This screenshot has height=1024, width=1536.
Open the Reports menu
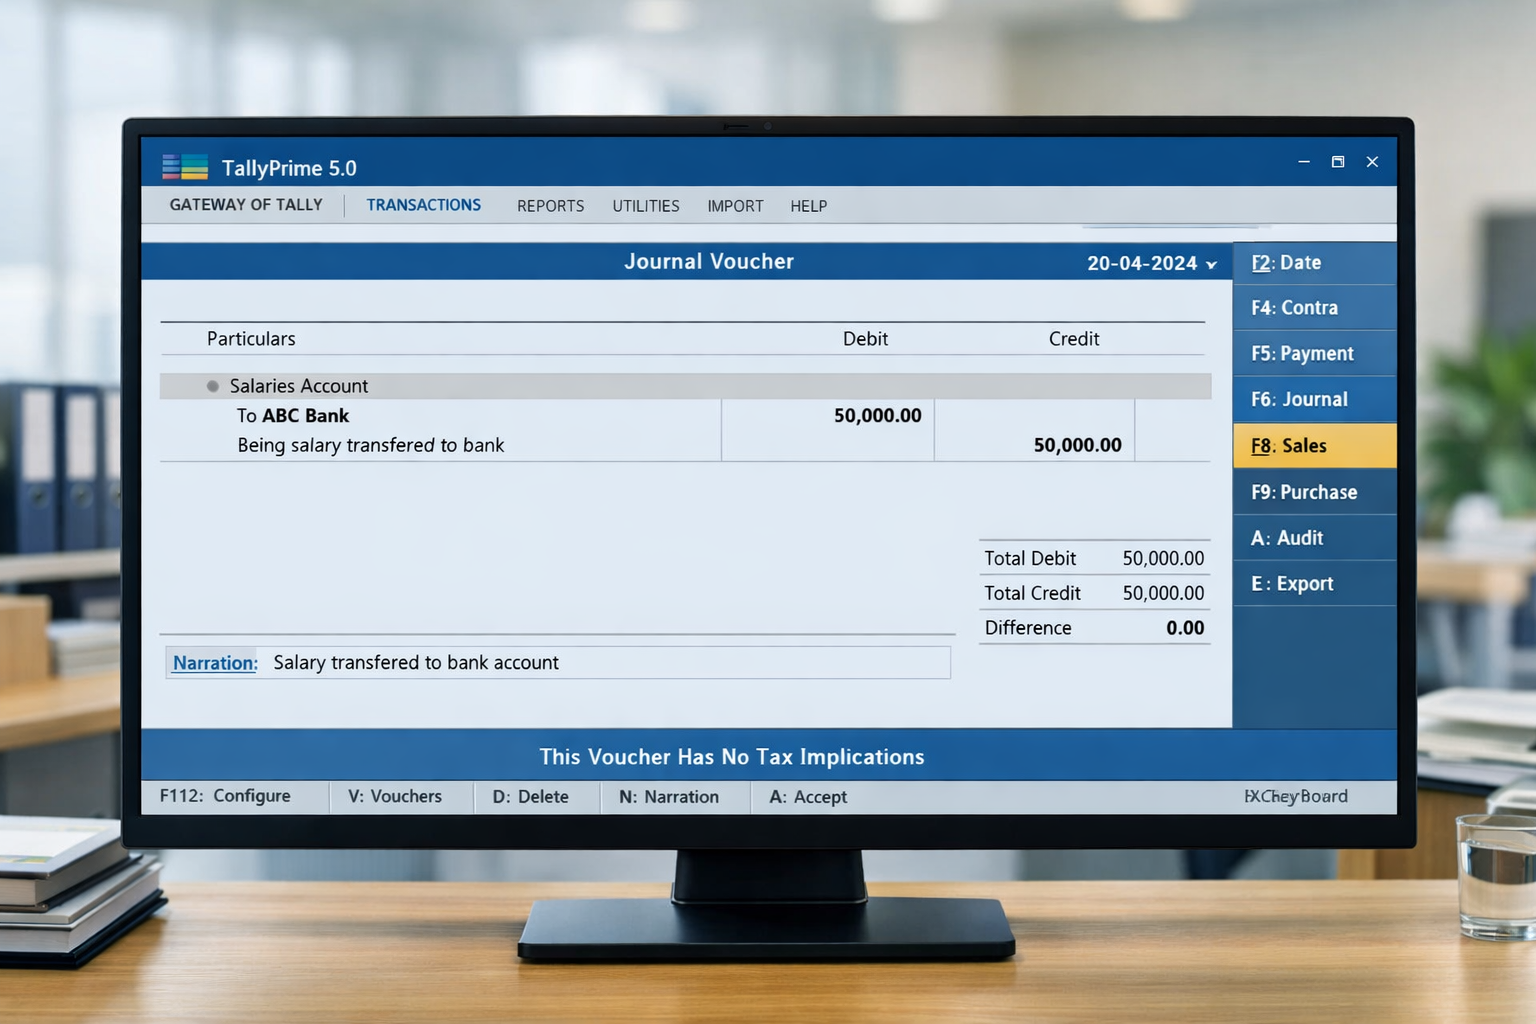tap(550, 206)
